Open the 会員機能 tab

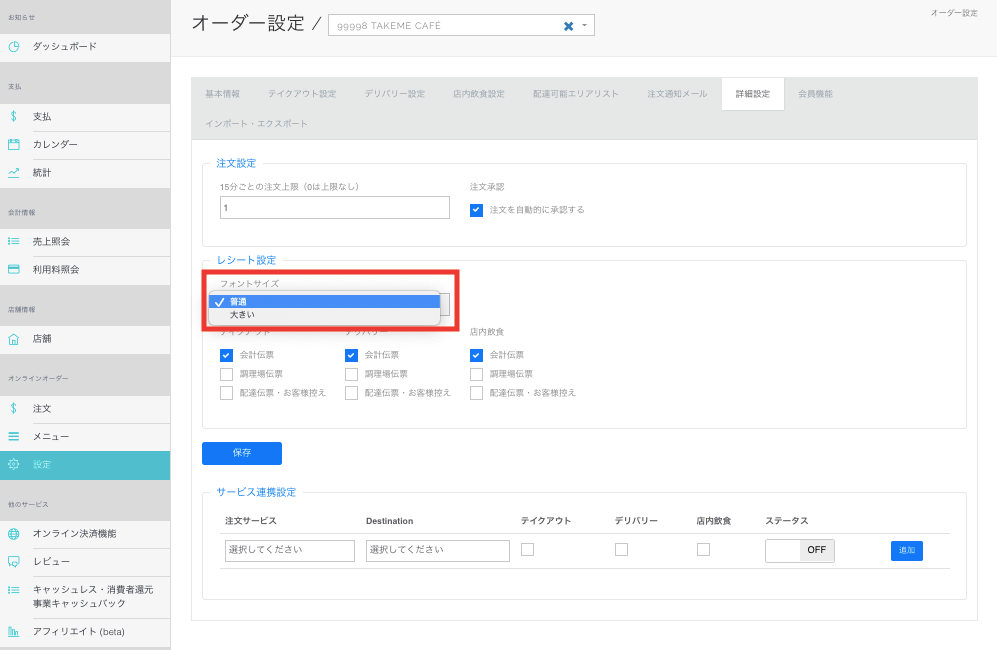(816, 94)
